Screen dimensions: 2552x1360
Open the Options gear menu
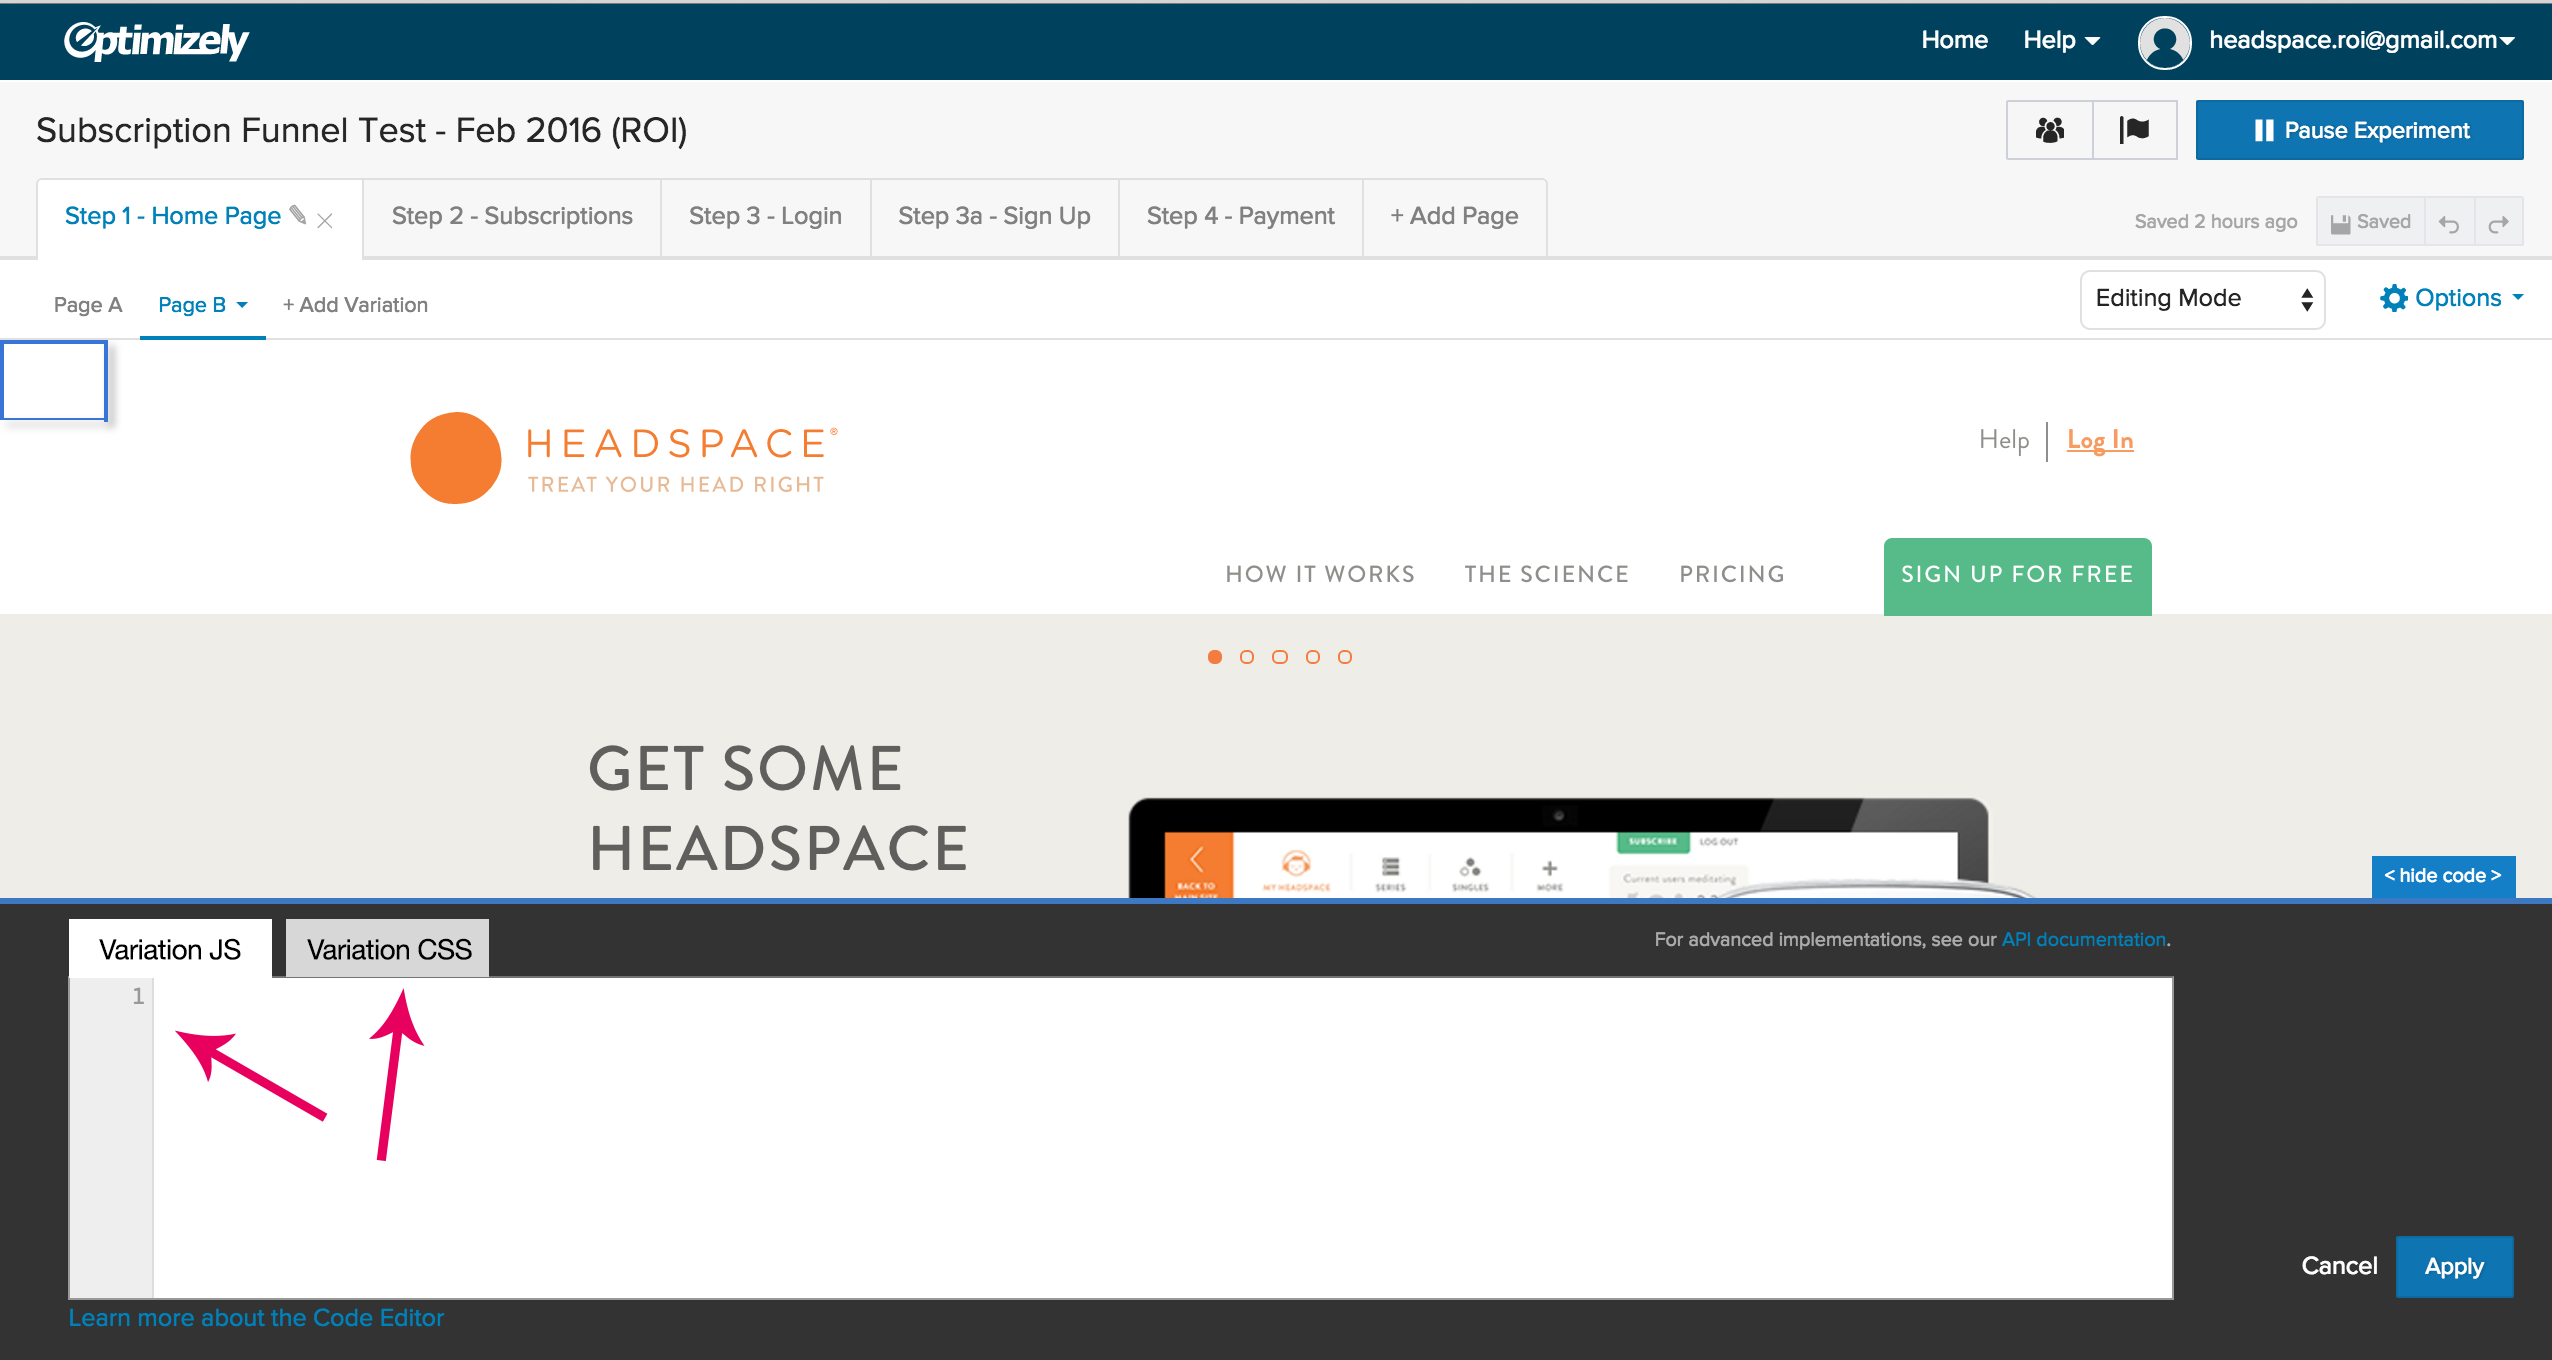click(x=2452, y=298)
